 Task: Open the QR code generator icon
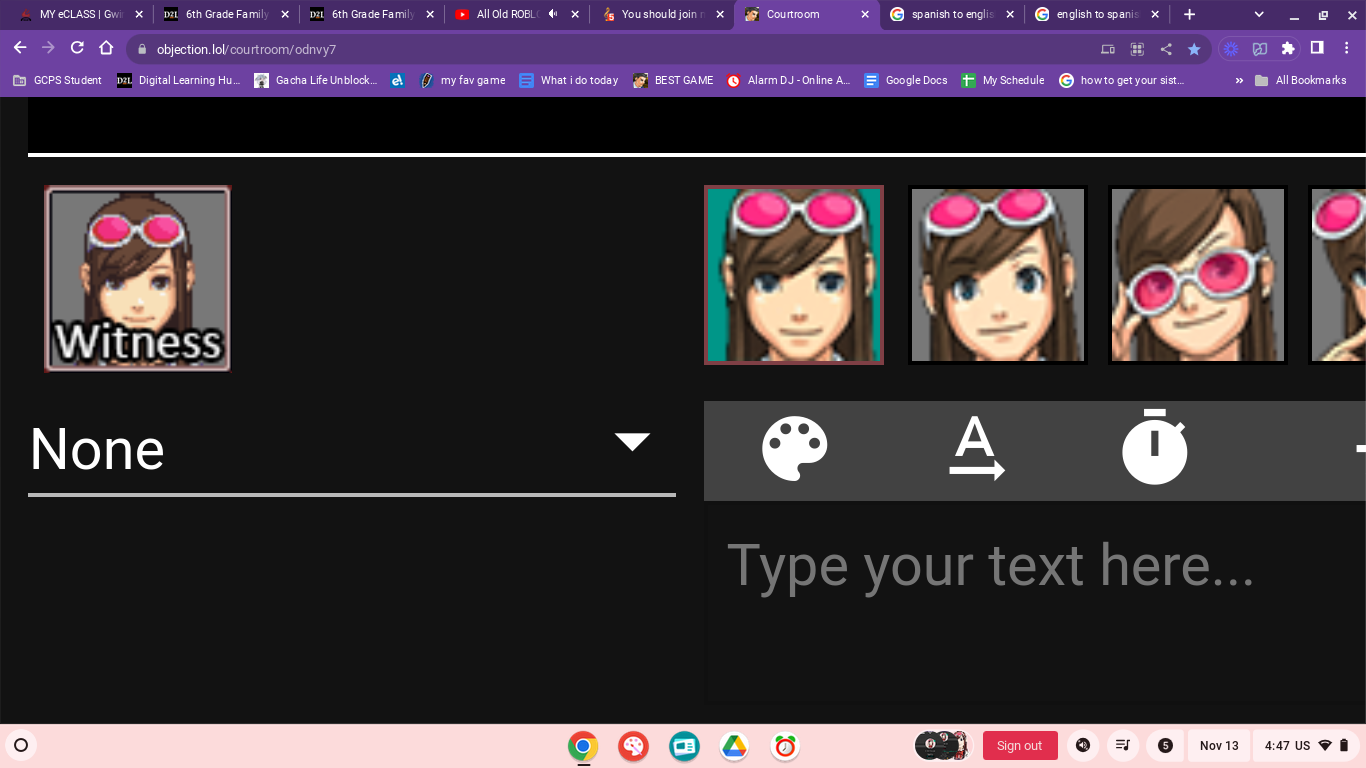(x=1137, y=49)
